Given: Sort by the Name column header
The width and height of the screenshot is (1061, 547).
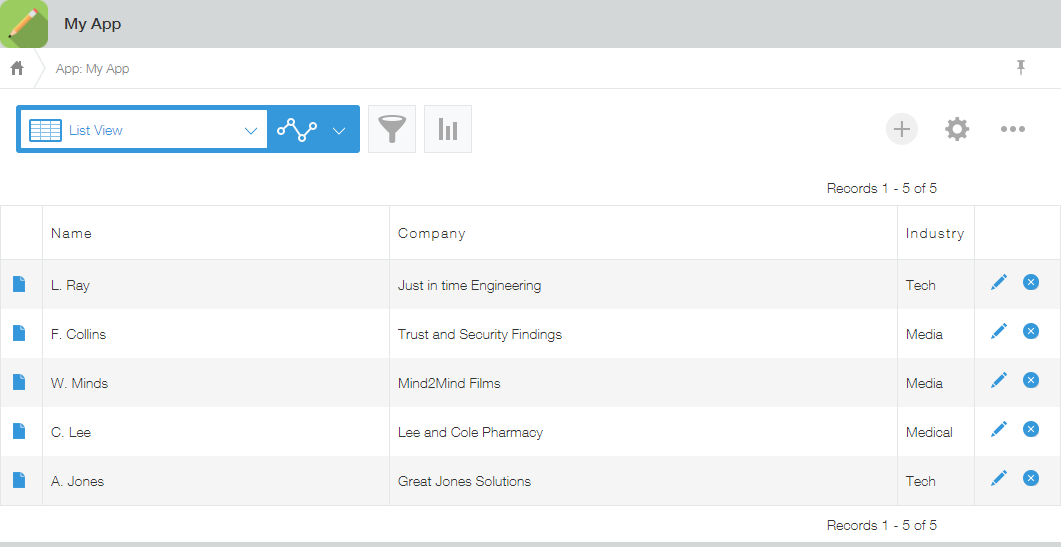Looking at the screenshot, I should click(x=71, y=233).
